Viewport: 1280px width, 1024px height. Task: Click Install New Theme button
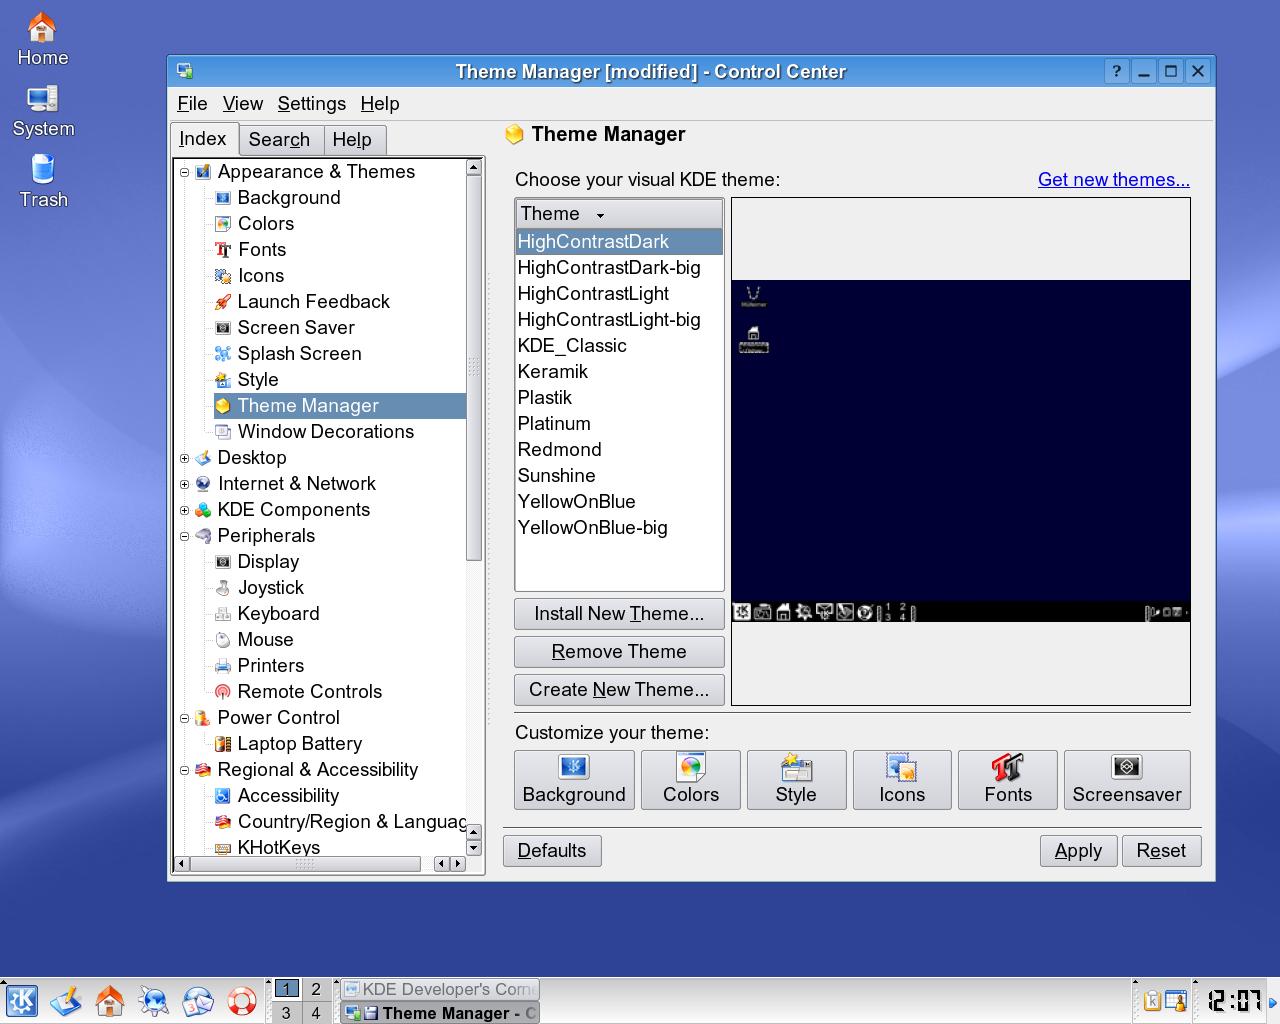(x=619, y=614)
